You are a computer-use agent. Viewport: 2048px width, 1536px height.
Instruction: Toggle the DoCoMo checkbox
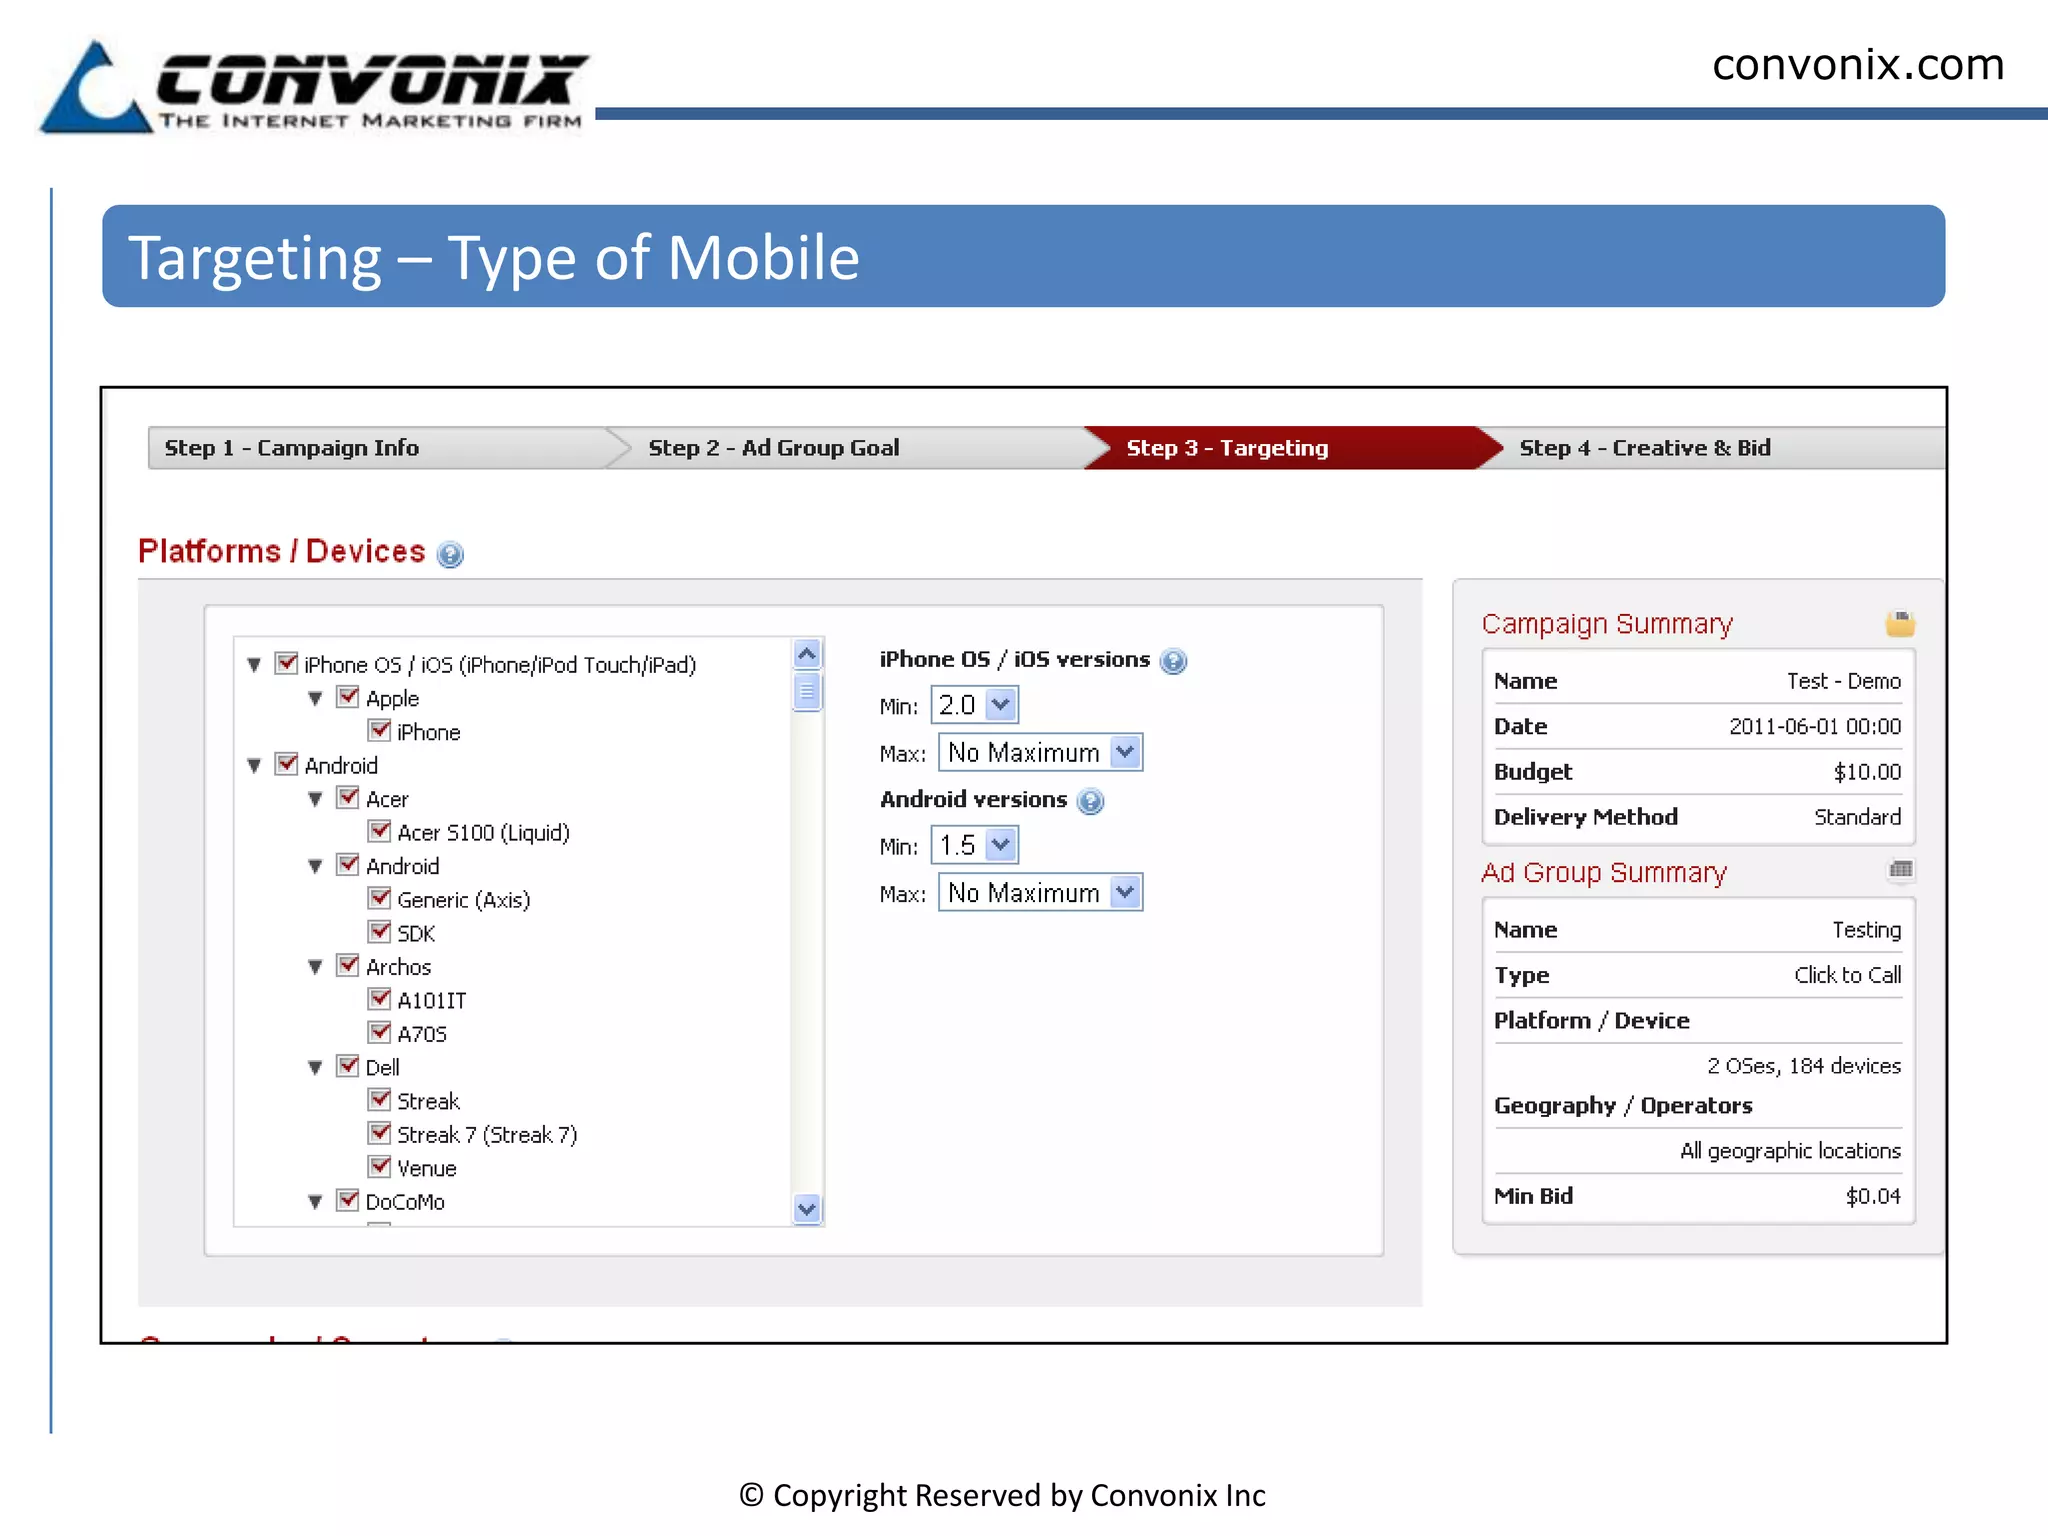pos(348,1200)
